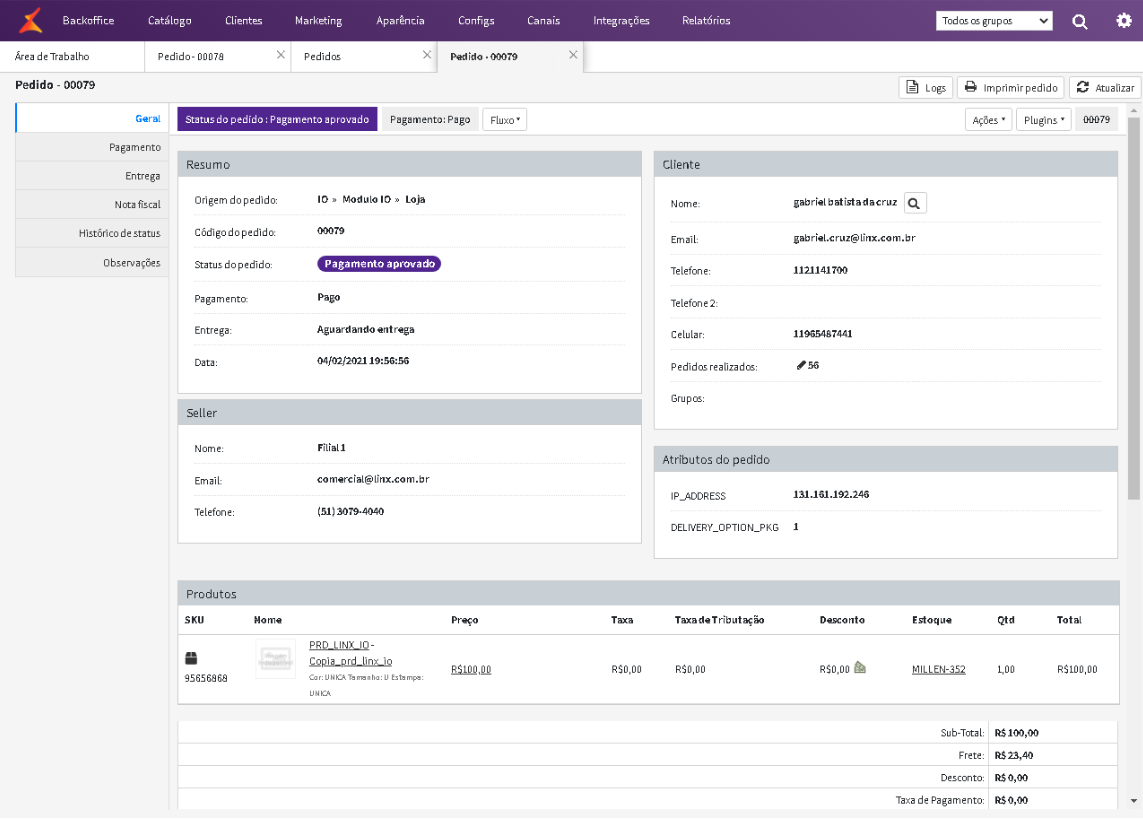Click the package icon above the SKU number
Screen dimensions: 1143x820
(192, 658)
